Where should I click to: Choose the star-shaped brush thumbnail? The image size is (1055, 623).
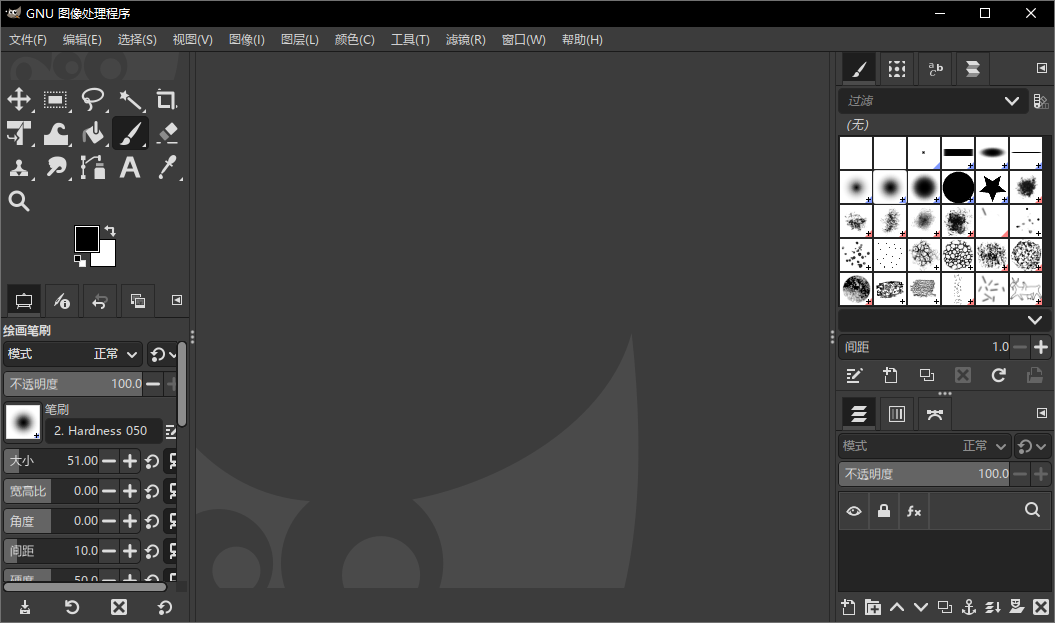pyautogui.click(x=992, y=187)
